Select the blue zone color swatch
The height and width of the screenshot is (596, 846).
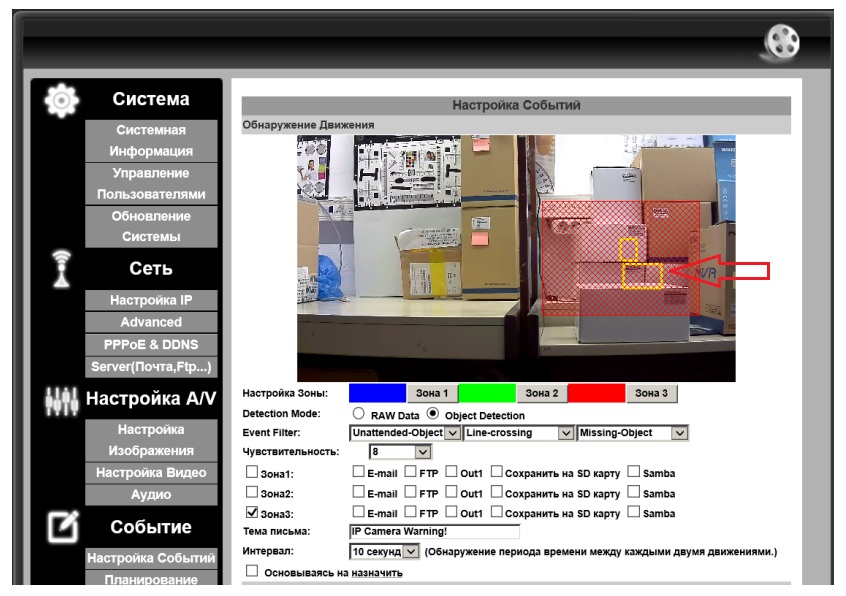tap(377, 393)
